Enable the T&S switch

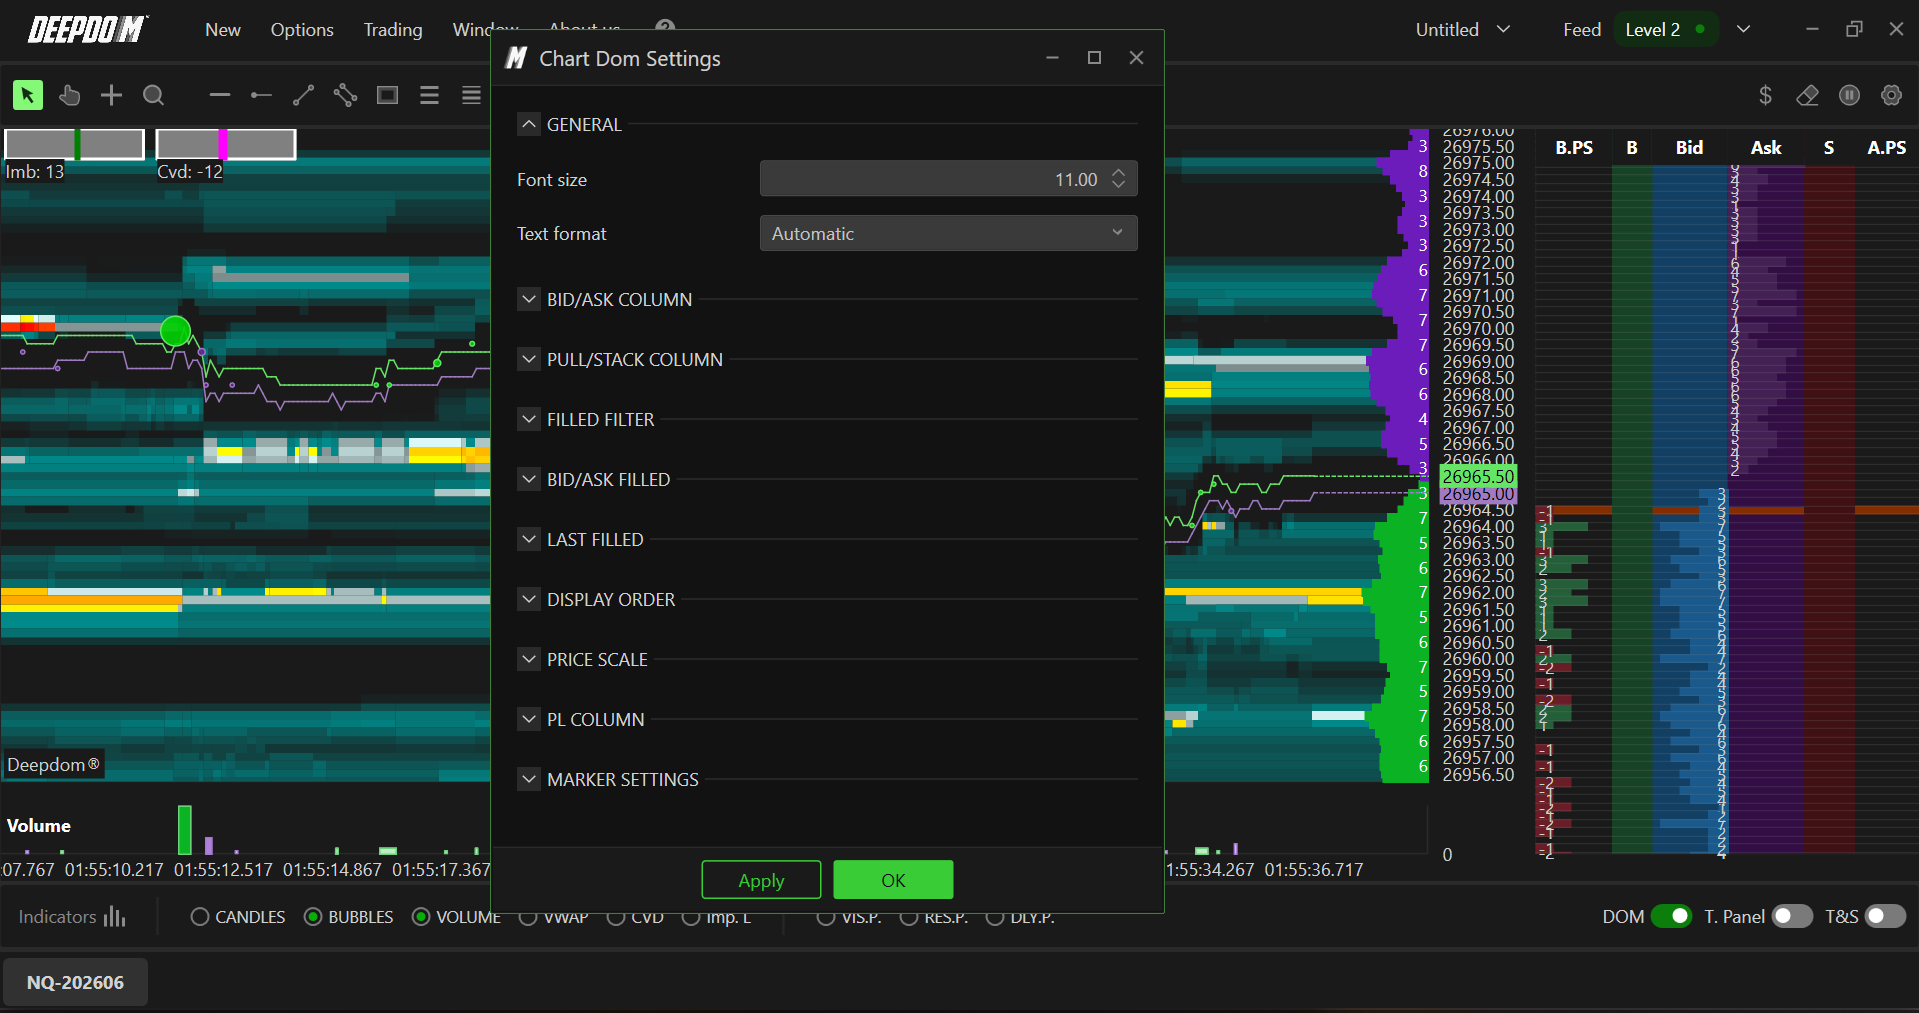(x=1885, y=916)
